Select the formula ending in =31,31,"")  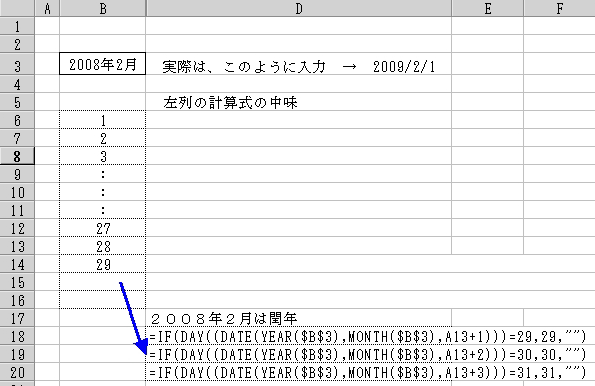pyautogui.click(x=368, y=372)
